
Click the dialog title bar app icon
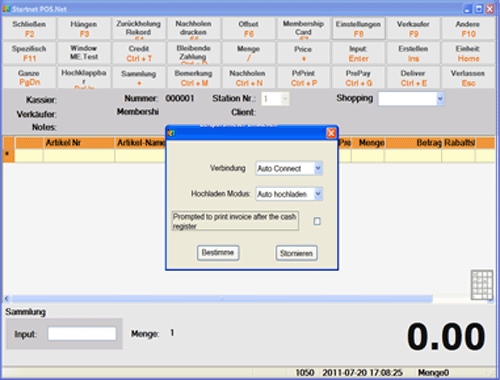(x=171, y=133)
